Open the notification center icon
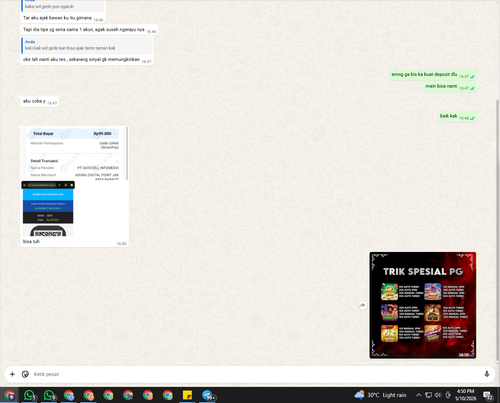Image resolution: width=500 pixels, height=403 pixels. coord(488,395)
